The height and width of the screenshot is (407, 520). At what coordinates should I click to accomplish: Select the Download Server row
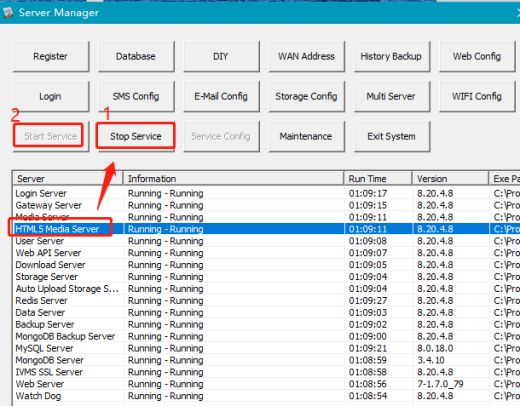click(x=267, y=265)
